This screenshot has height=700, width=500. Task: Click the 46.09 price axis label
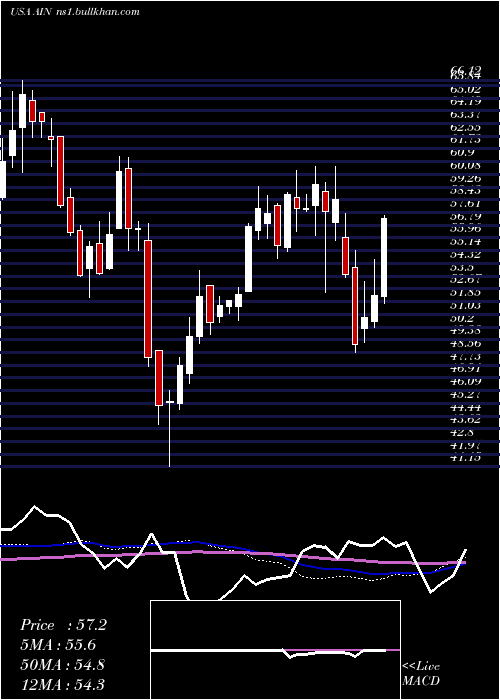click(466, 381)
